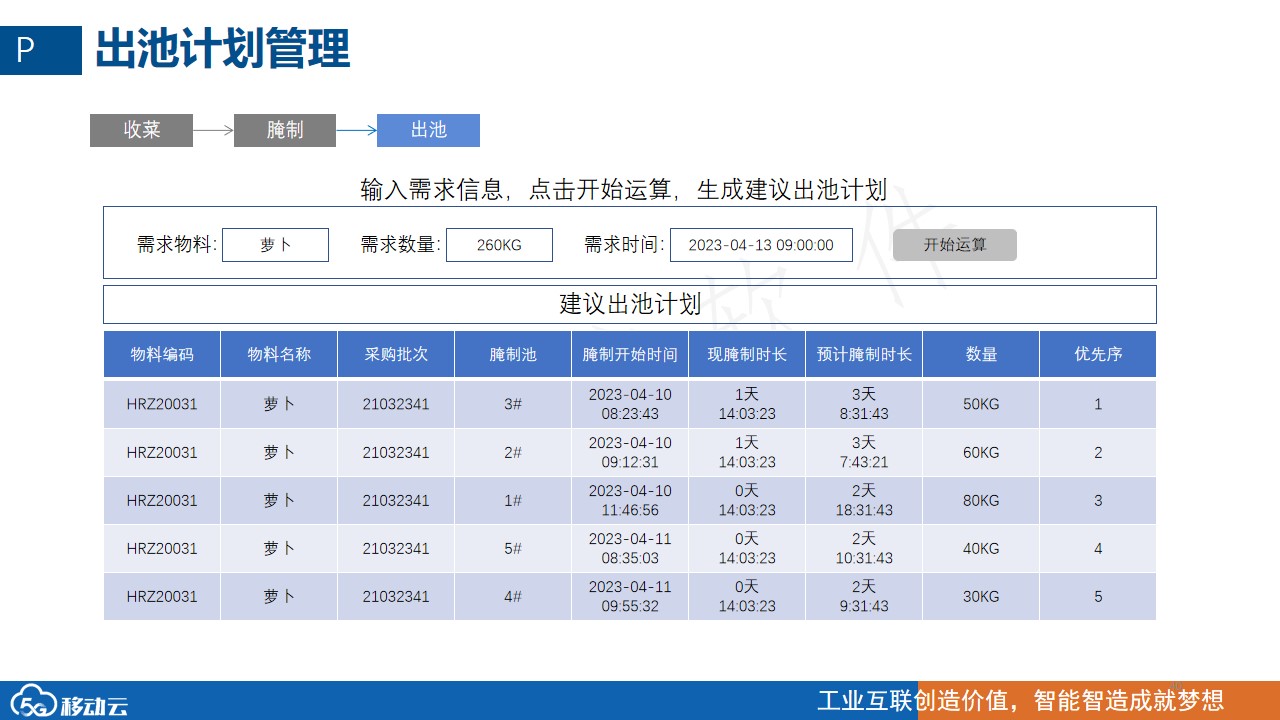This screenshot has width=1280, height=720.
Task: Click the 预计腌制时长 column header
Action: (864, 354)
